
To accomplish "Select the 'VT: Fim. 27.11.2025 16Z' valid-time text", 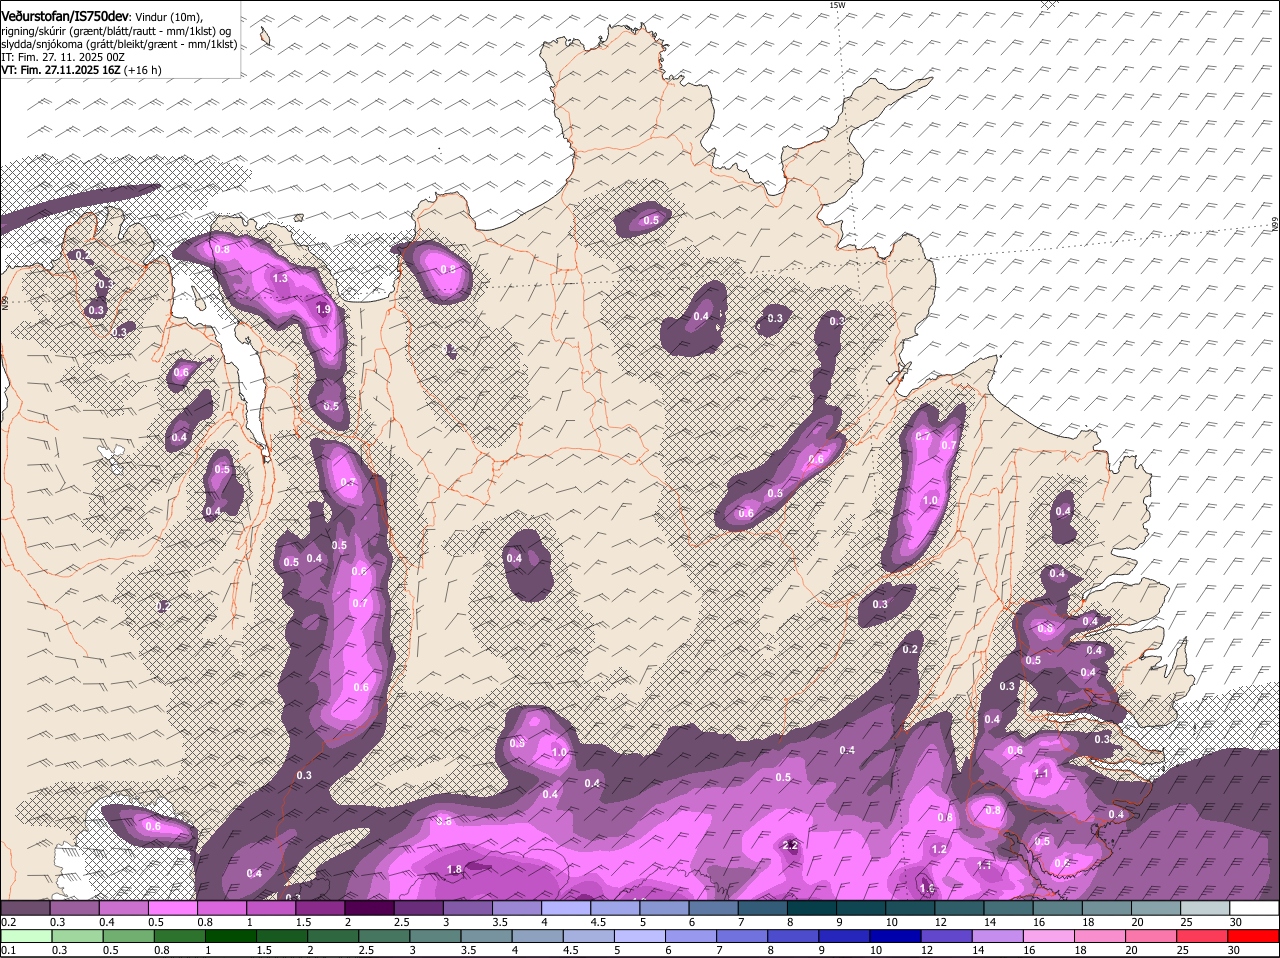I will 61,70.
